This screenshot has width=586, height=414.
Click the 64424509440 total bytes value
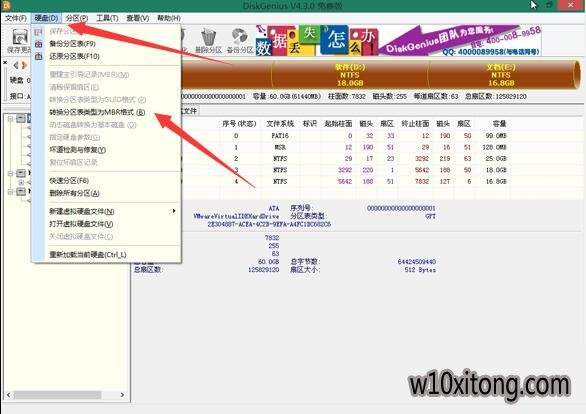(417, 262)
